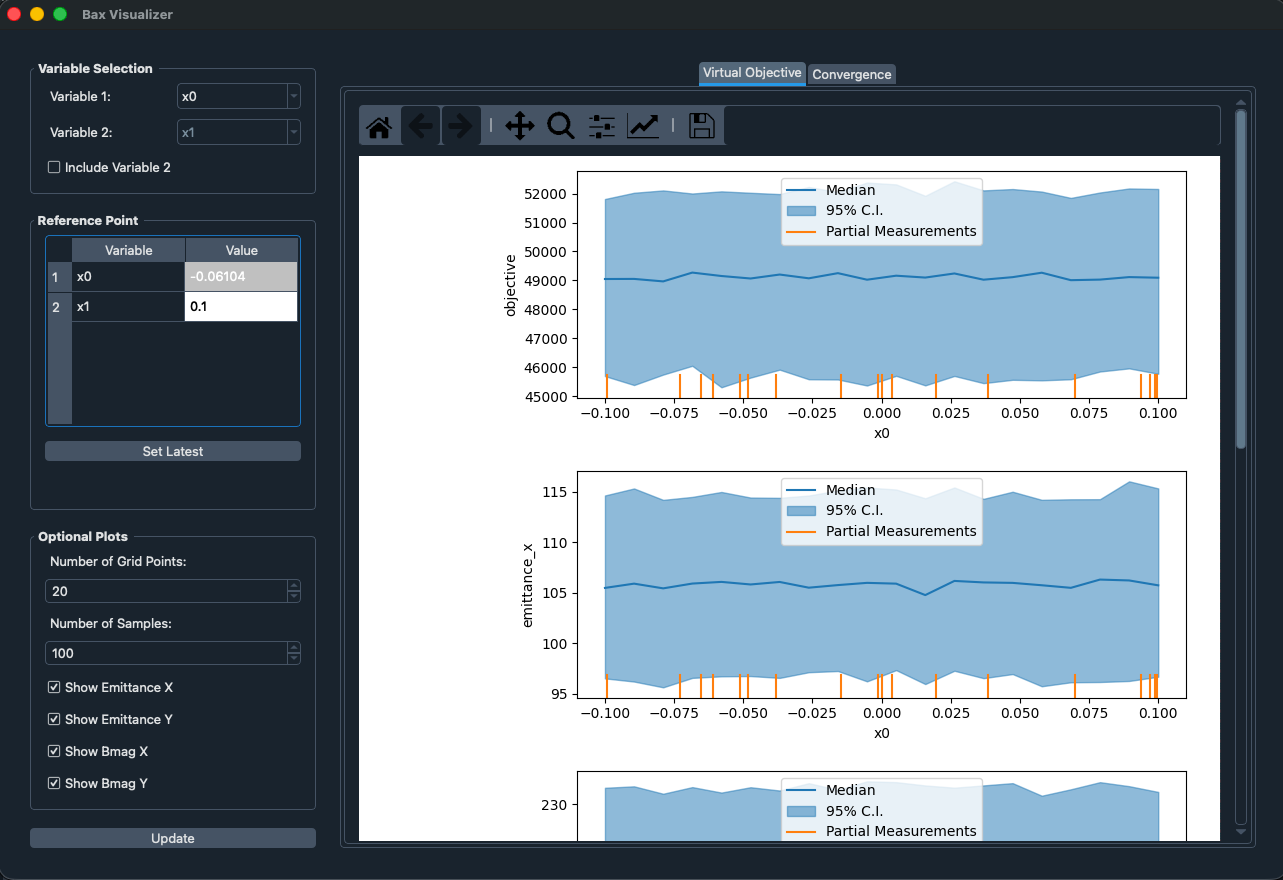This screenshot has width=1283, height=880.
Task: Click the Variable column header
Action: click(128, 250)
